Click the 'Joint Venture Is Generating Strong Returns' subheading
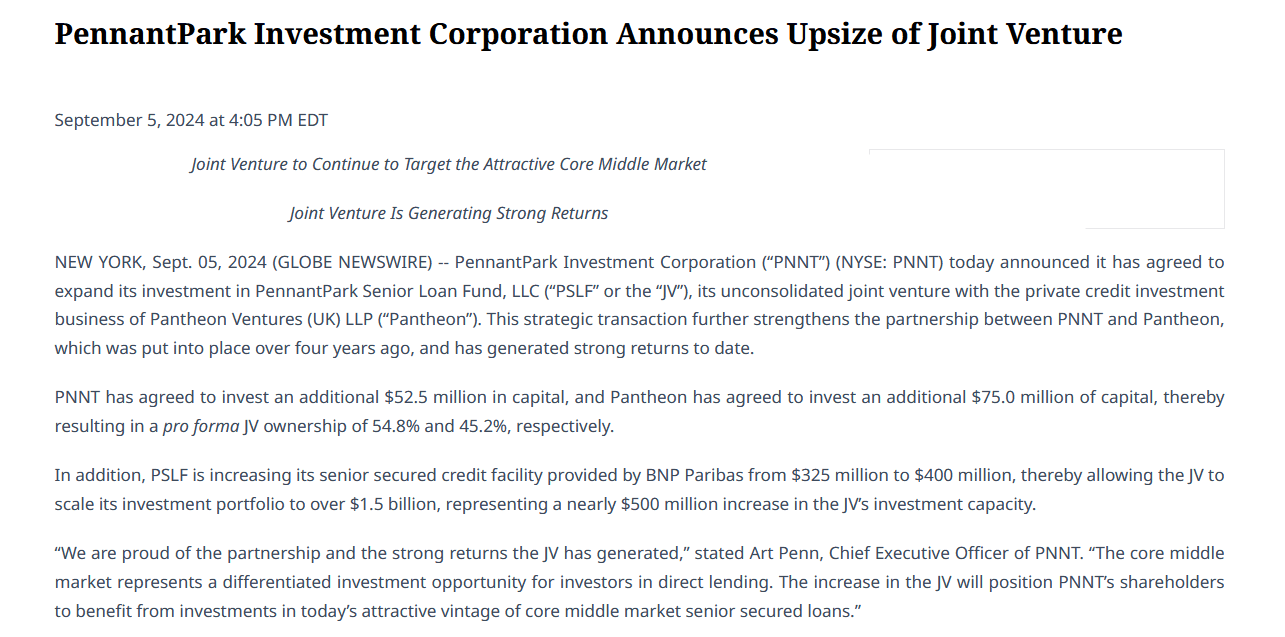 point(449,213)
